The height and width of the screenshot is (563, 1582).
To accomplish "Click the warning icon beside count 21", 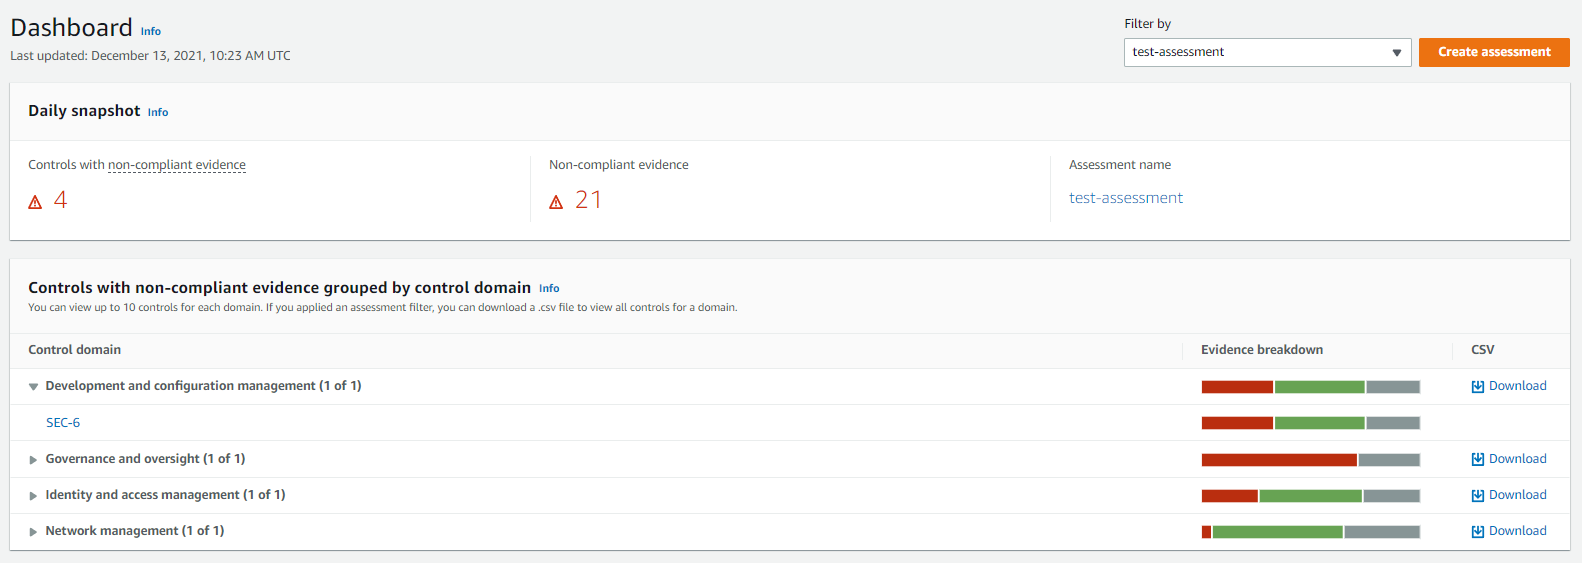I will point(556,202).
